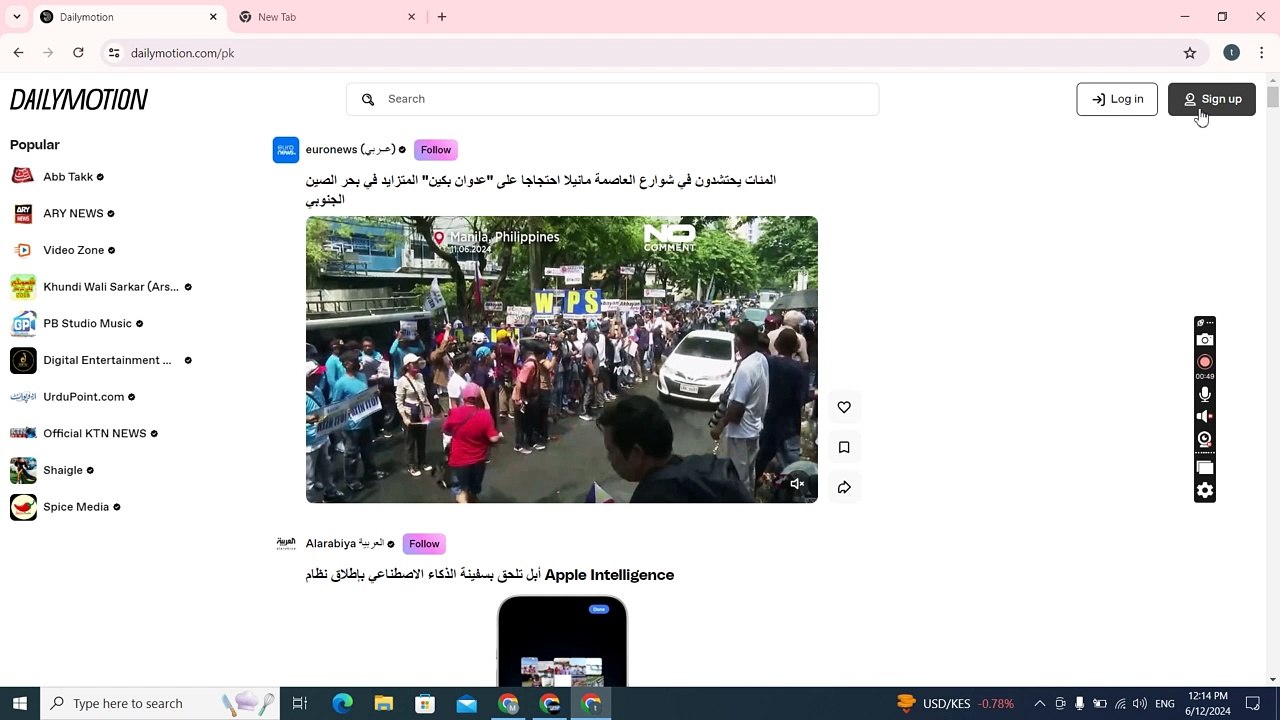
Task: Follow the euronews channel
Action: pyautogui.click(x=436, y=150)
